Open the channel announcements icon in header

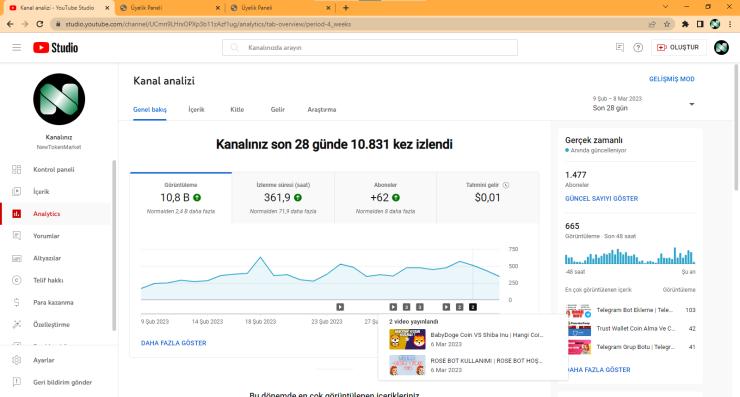pos(620,47)
